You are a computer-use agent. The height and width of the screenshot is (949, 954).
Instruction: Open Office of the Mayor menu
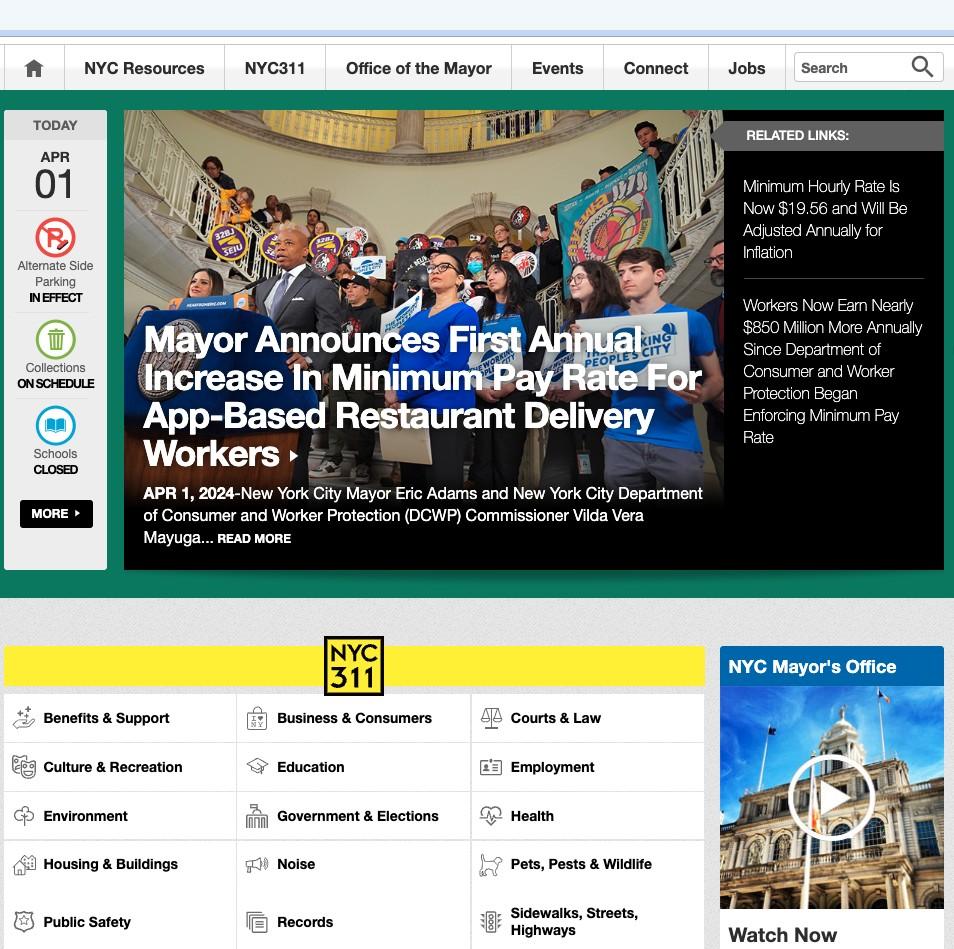pos(419,68)
